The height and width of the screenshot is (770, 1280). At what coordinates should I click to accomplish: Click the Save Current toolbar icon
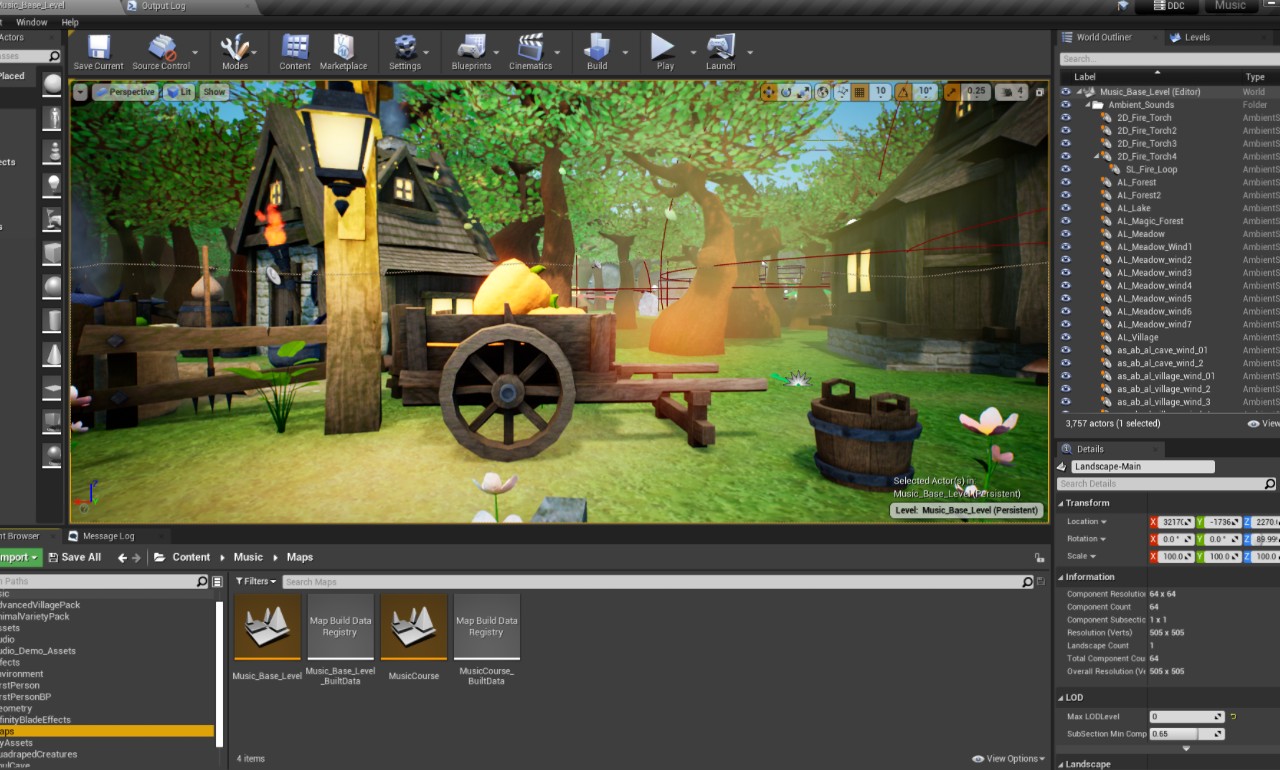tap(98, 48)
